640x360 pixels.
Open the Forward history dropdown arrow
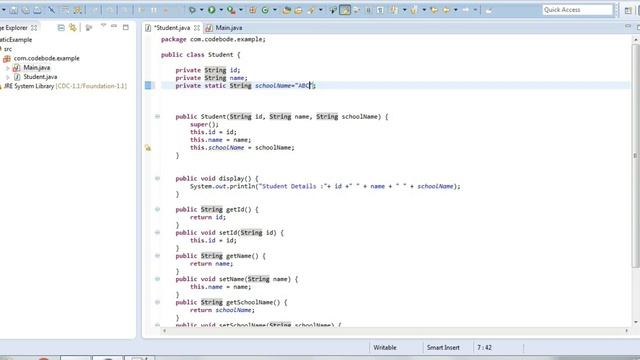pyautogui.click(x=475, y=10)
